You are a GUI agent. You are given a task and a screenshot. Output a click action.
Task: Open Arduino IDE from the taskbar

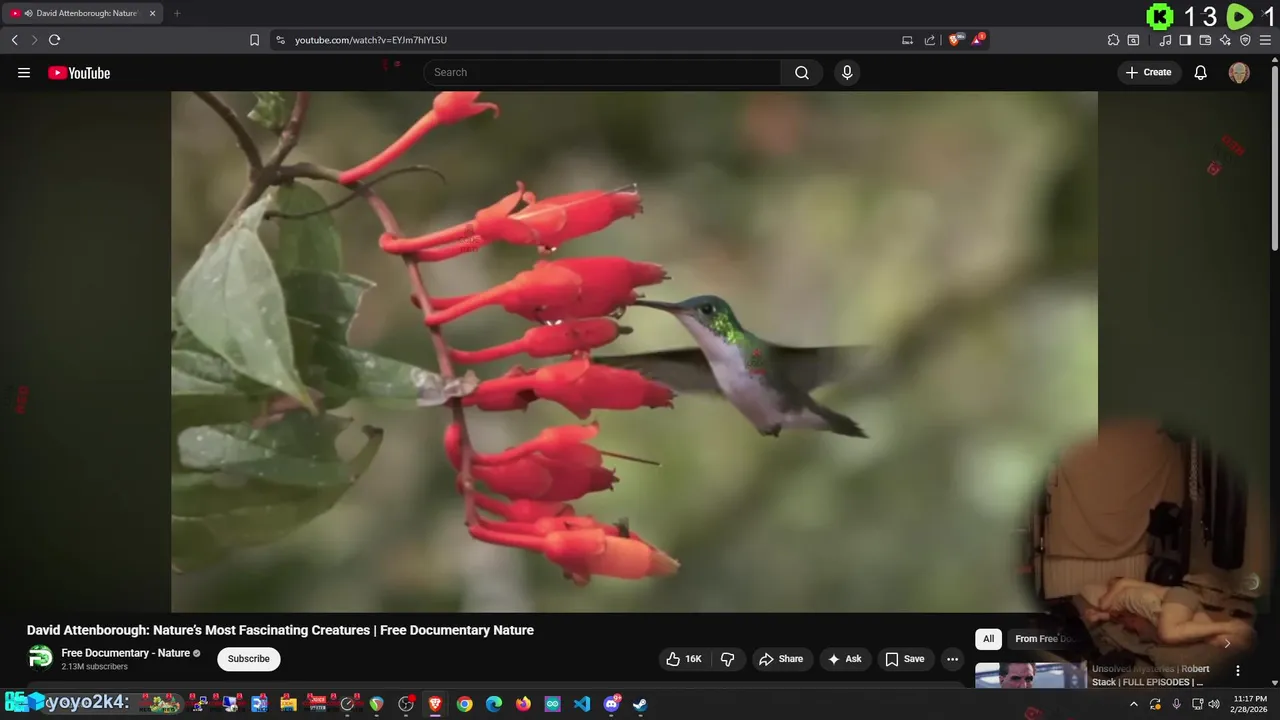553,704
